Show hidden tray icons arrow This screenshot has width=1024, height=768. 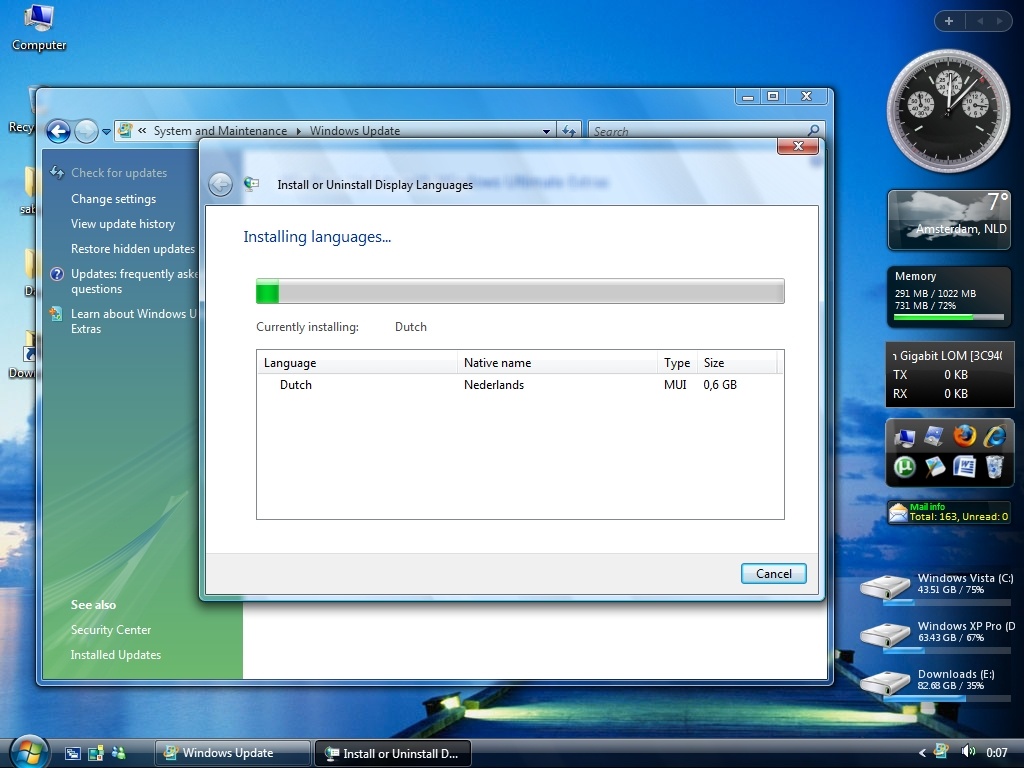click(x=922, y=753)
